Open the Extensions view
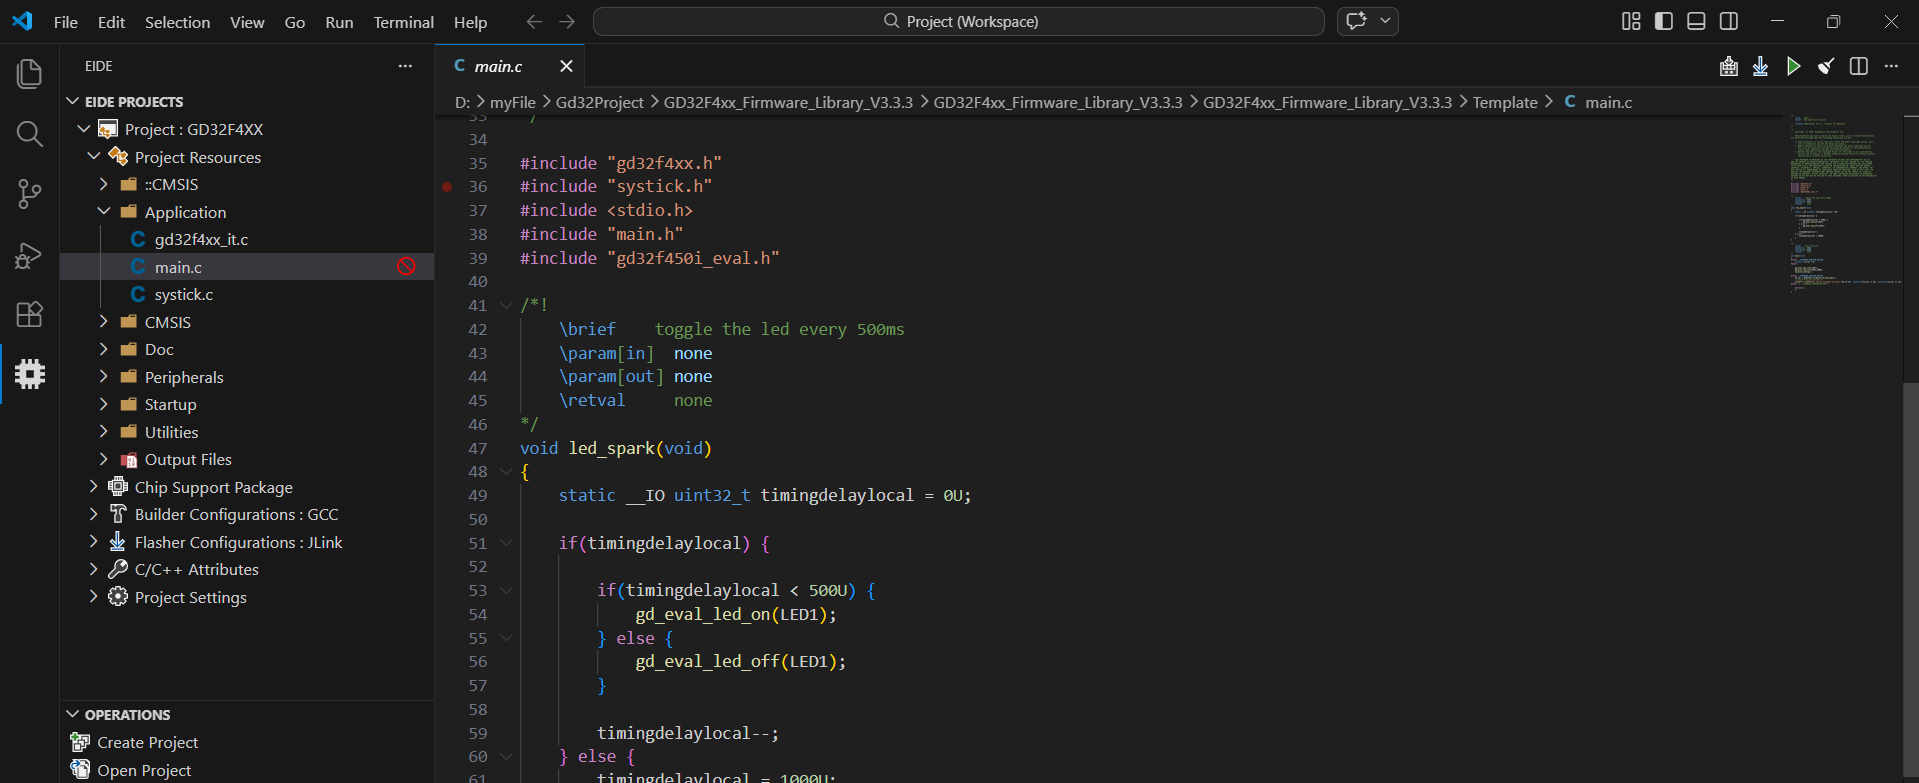The width and height of the screenshot is (1919, 783). (29, 314)
